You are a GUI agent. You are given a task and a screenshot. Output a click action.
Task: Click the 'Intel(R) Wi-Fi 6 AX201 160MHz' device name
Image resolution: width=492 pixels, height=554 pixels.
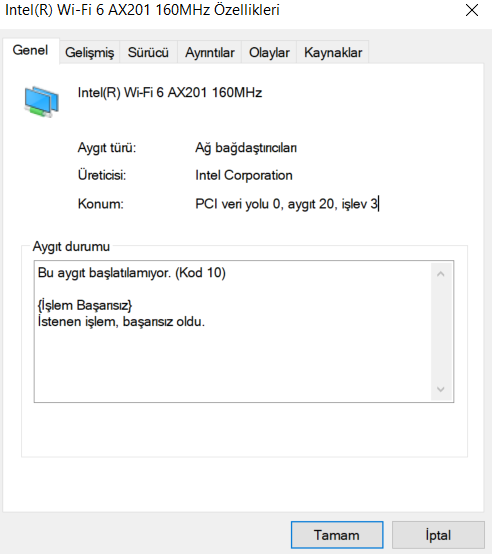[170, 93]
